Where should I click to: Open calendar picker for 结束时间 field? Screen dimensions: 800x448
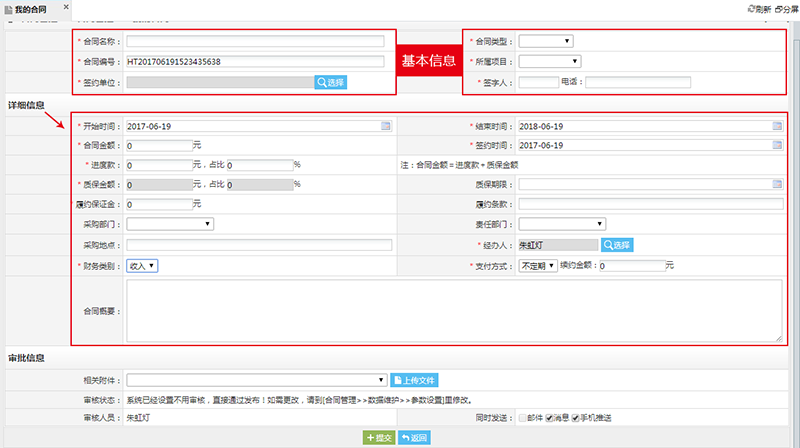coord(776,127)
